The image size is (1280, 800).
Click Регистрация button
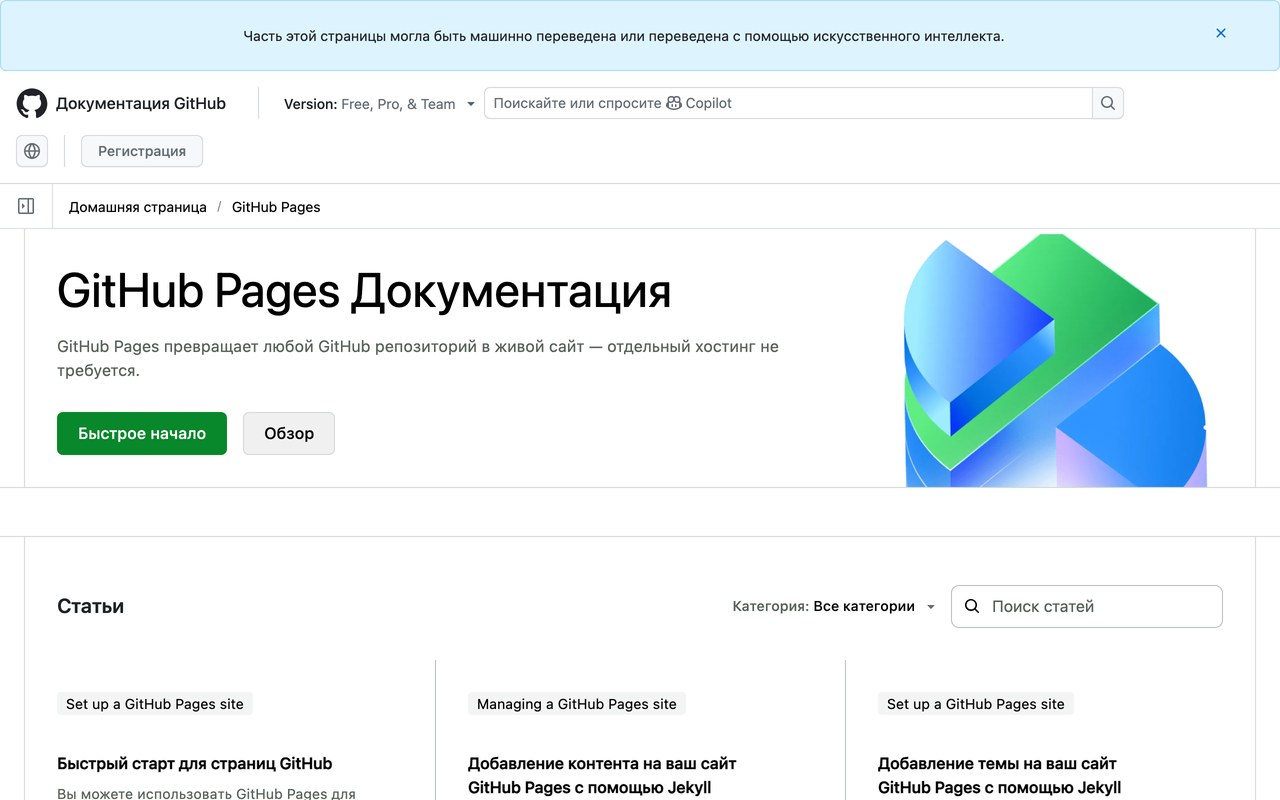coord(142,151)
